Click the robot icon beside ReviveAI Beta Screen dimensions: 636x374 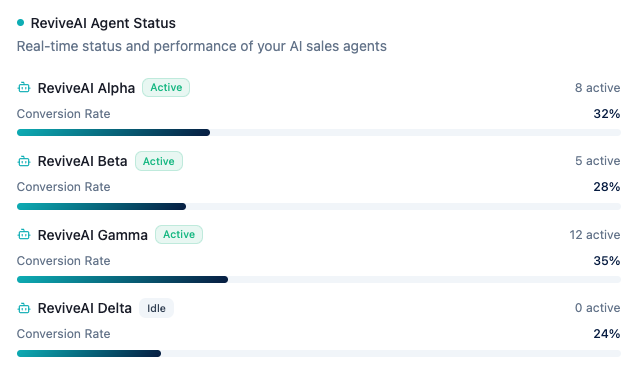coord(24,161)
